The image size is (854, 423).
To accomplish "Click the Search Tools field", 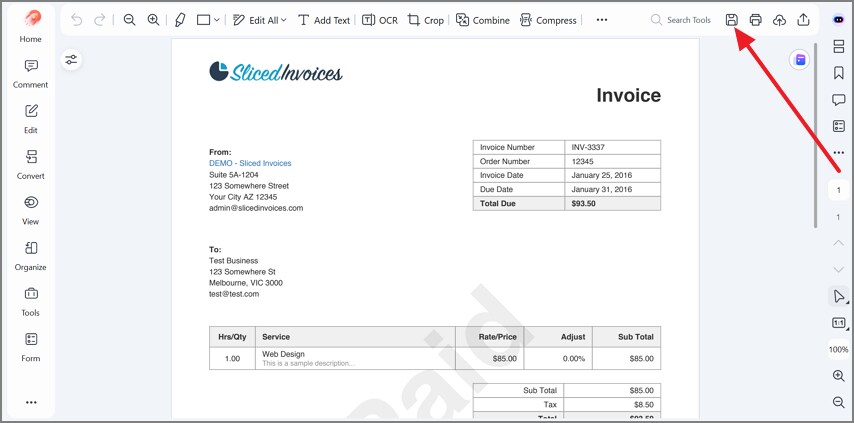I will [x=681, y=20].
